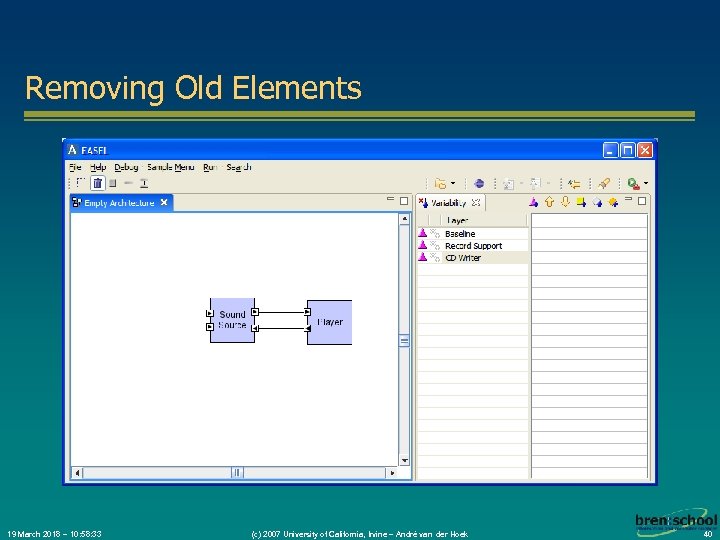The width and height of the screenshot is (720, 540).
Task: Open the folder icon dropdown arrow
Action: 453,183
